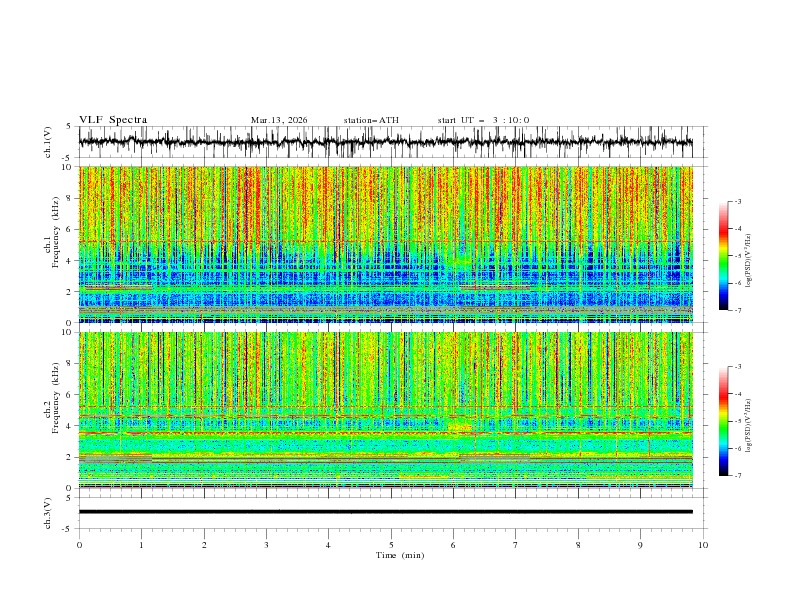Click the 'VLF Spectra' title text
The image size is (792, 612).
pos(113,120)
